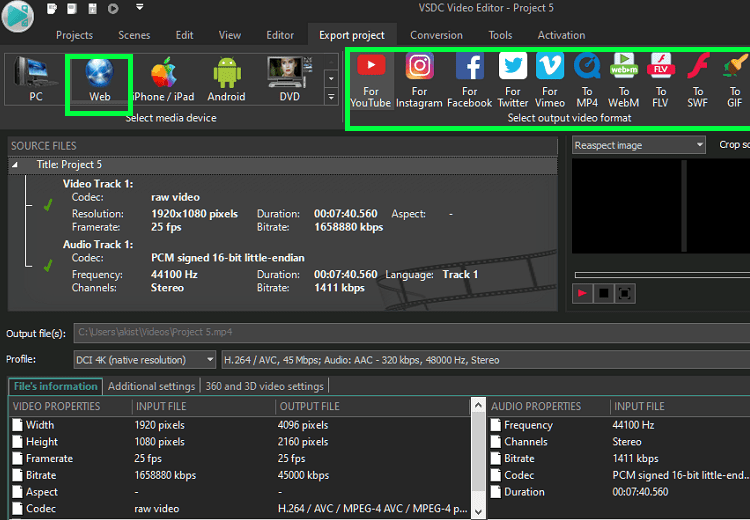Select the Channels audio property row

(x=619, y=442)
